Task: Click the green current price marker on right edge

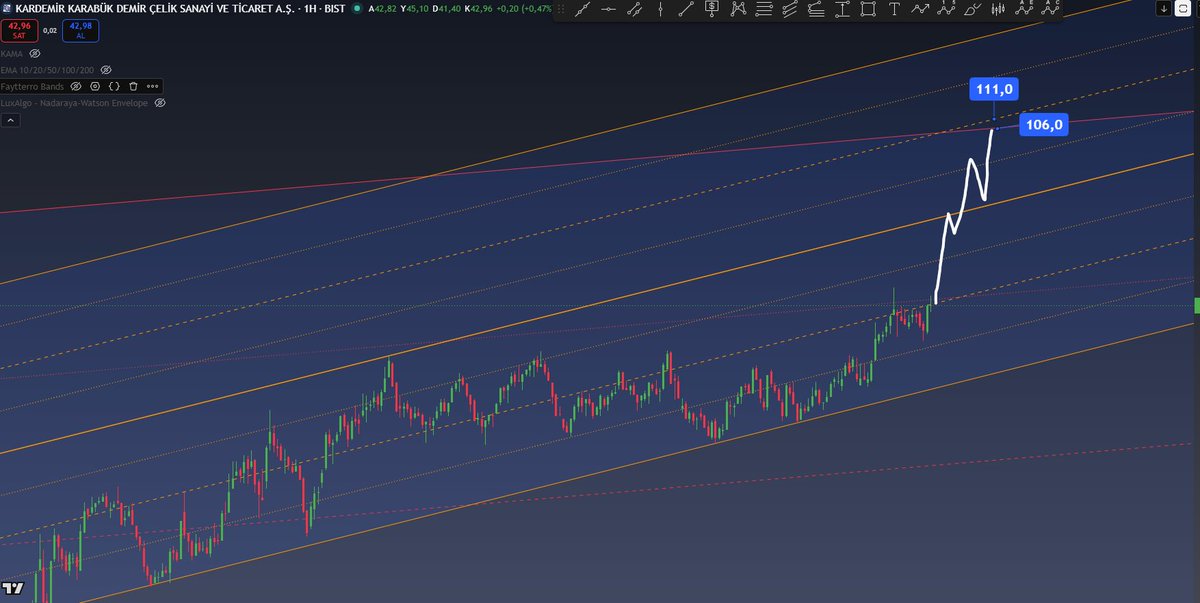Action: pos(1197,304)
